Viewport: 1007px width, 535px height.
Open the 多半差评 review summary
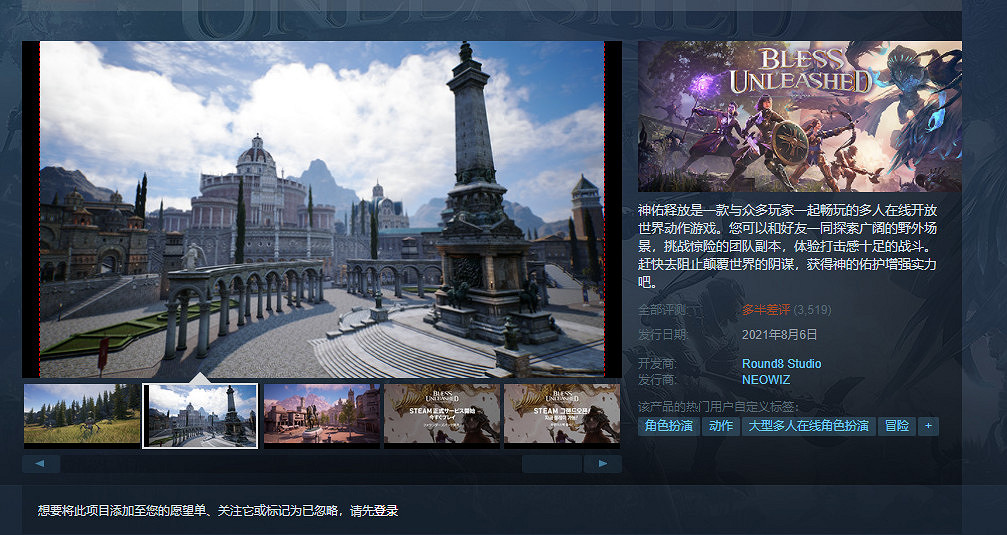pos(766,310)
